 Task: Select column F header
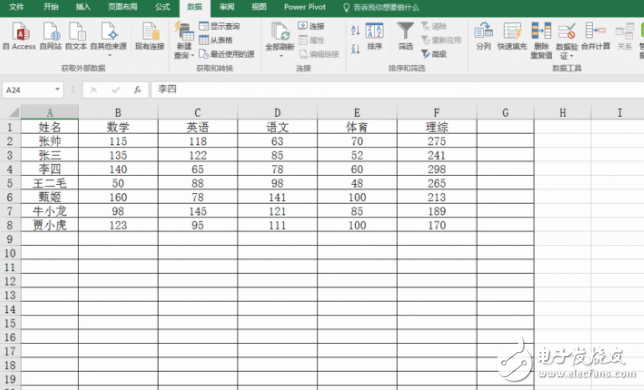click(437, 112)
